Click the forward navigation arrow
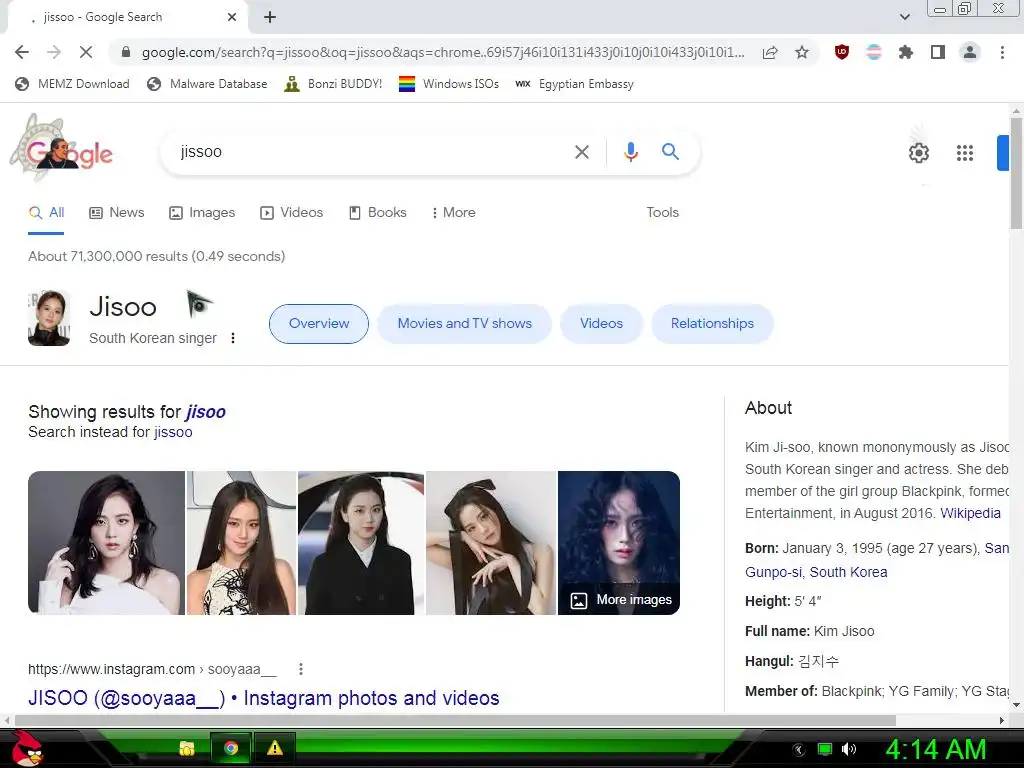 coord(54,52)
